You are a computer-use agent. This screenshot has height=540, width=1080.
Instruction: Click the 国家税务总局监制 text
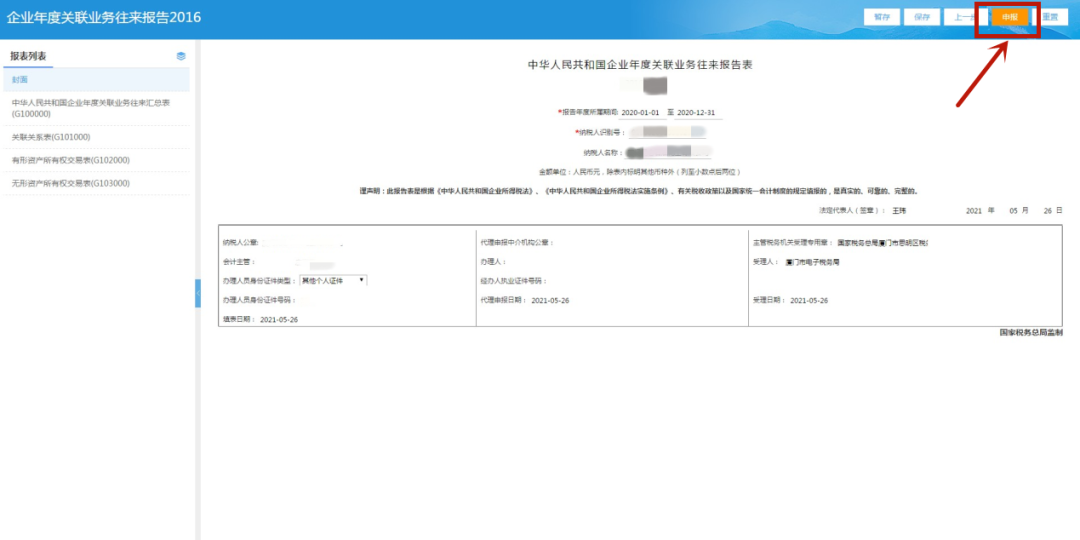coord(1031,333)
